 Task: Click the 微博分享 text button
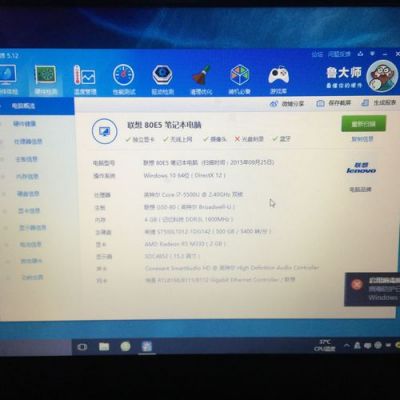point(293,104)
